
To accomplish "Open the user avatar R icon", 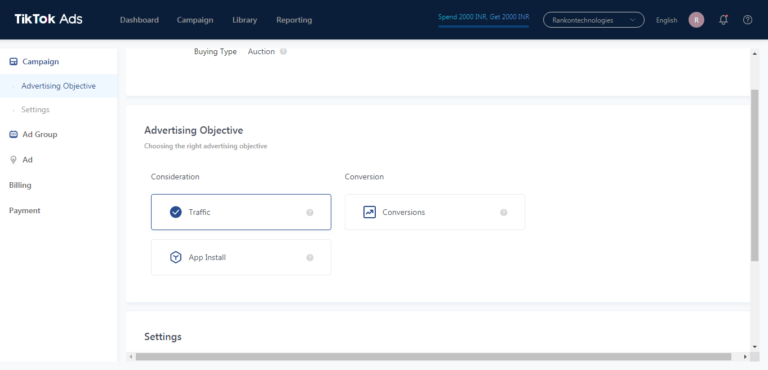I will (696, 20).
